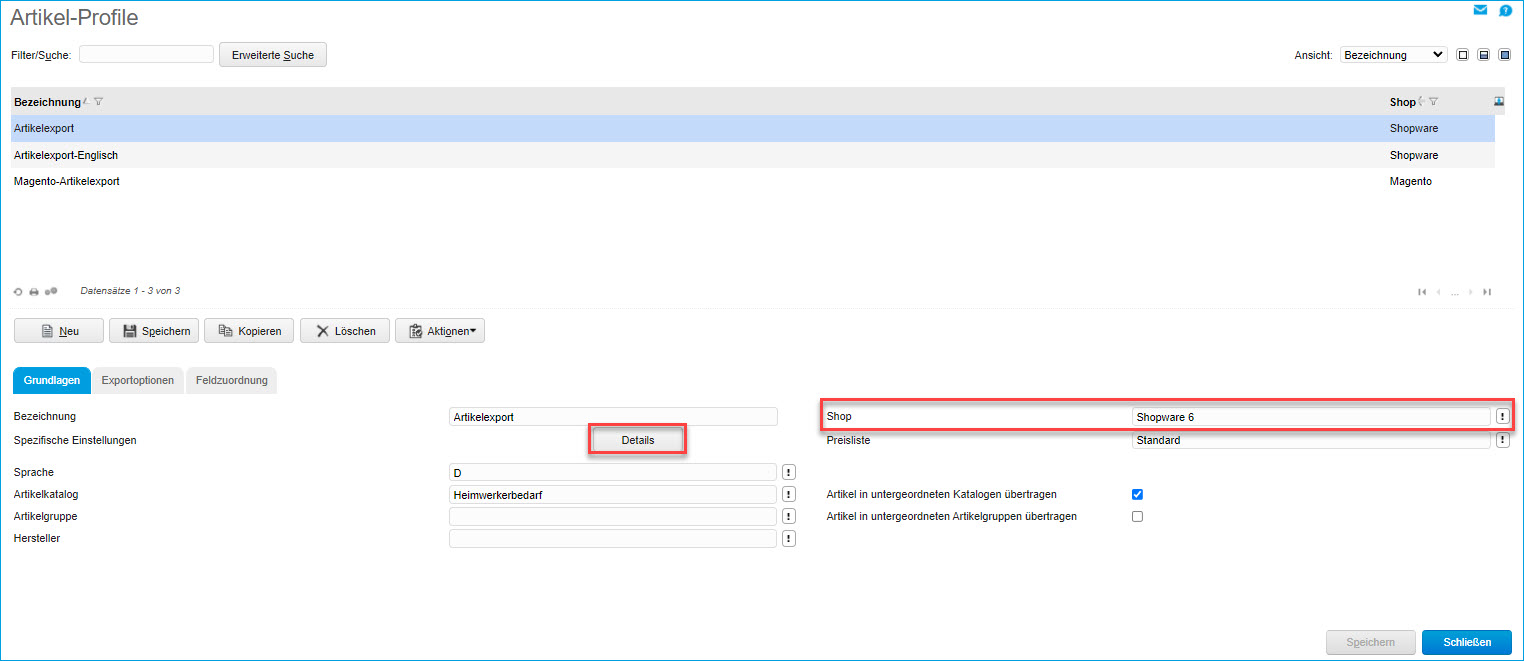Switch to the Exportoptionen tab

coord(138,380)
